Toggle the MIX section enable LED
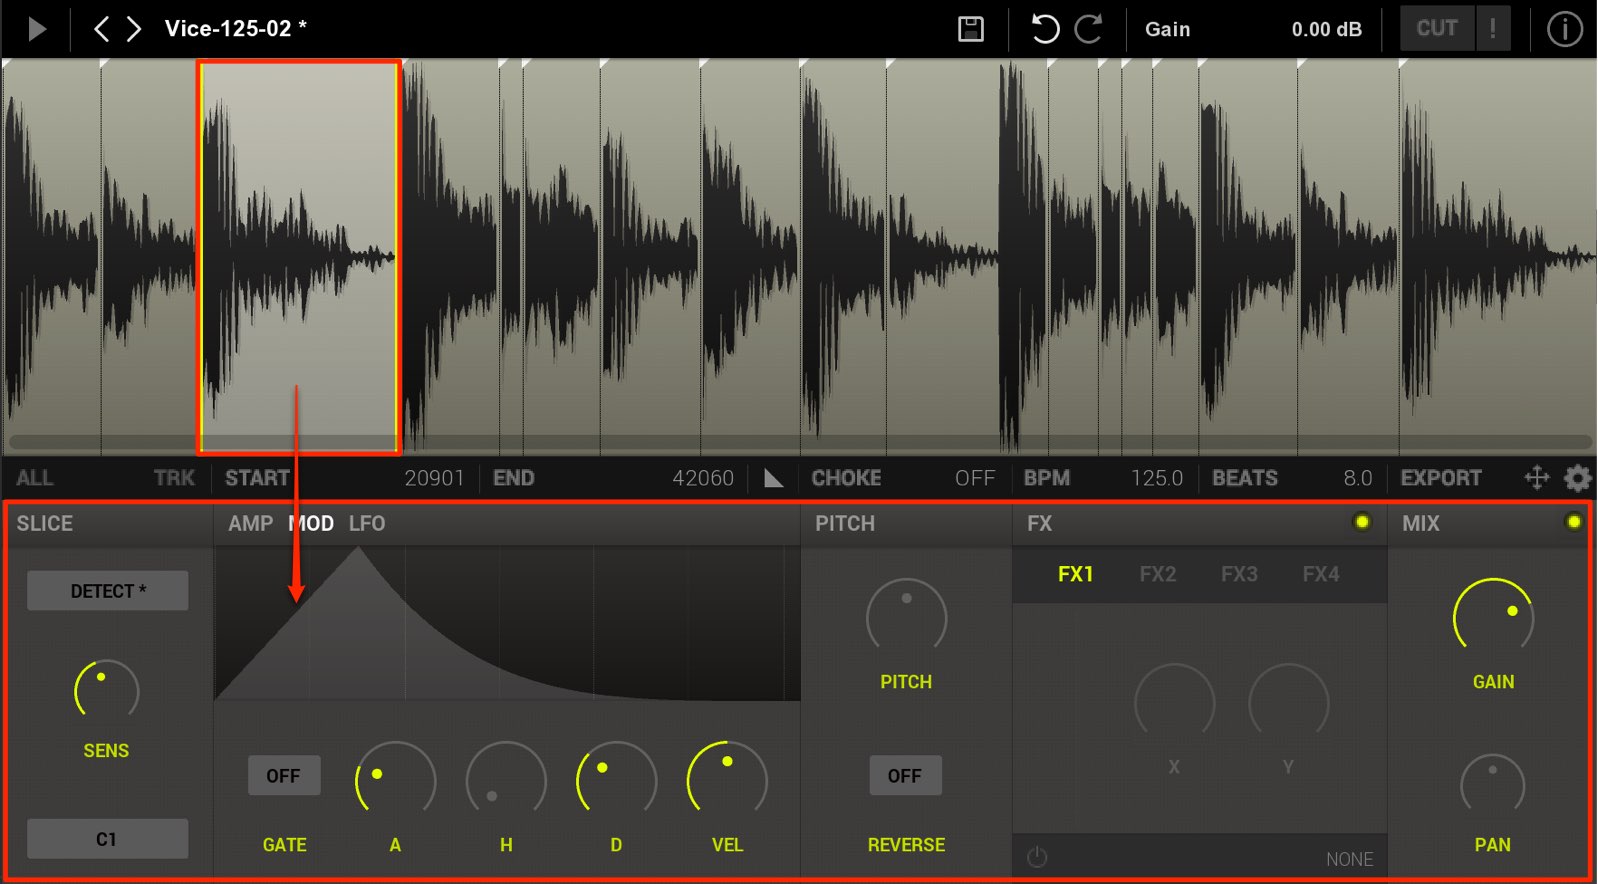Image resolution: width=1598 pixels, height=884 pixels. coord(1574,522)
